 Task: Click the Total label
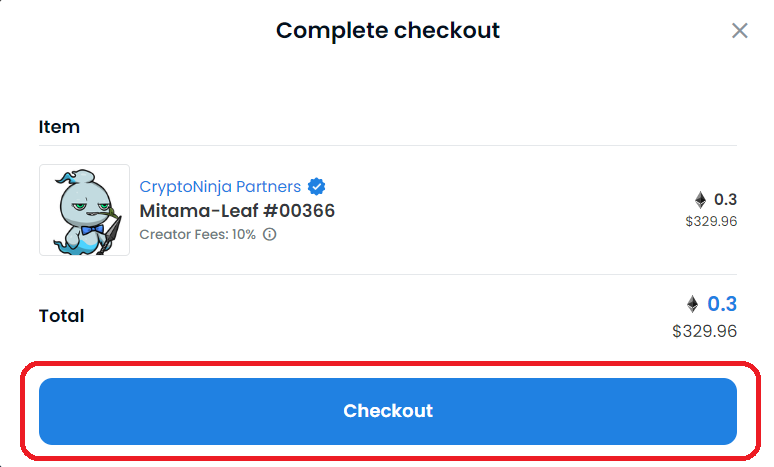click(x=62, y=316)
